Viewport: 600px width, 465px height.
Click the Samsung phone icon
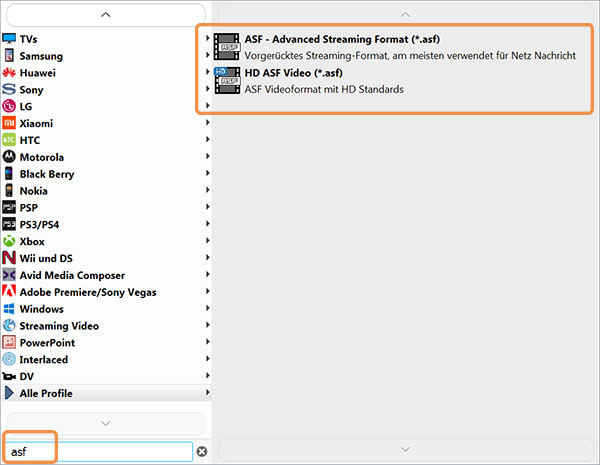coord(9,55)
